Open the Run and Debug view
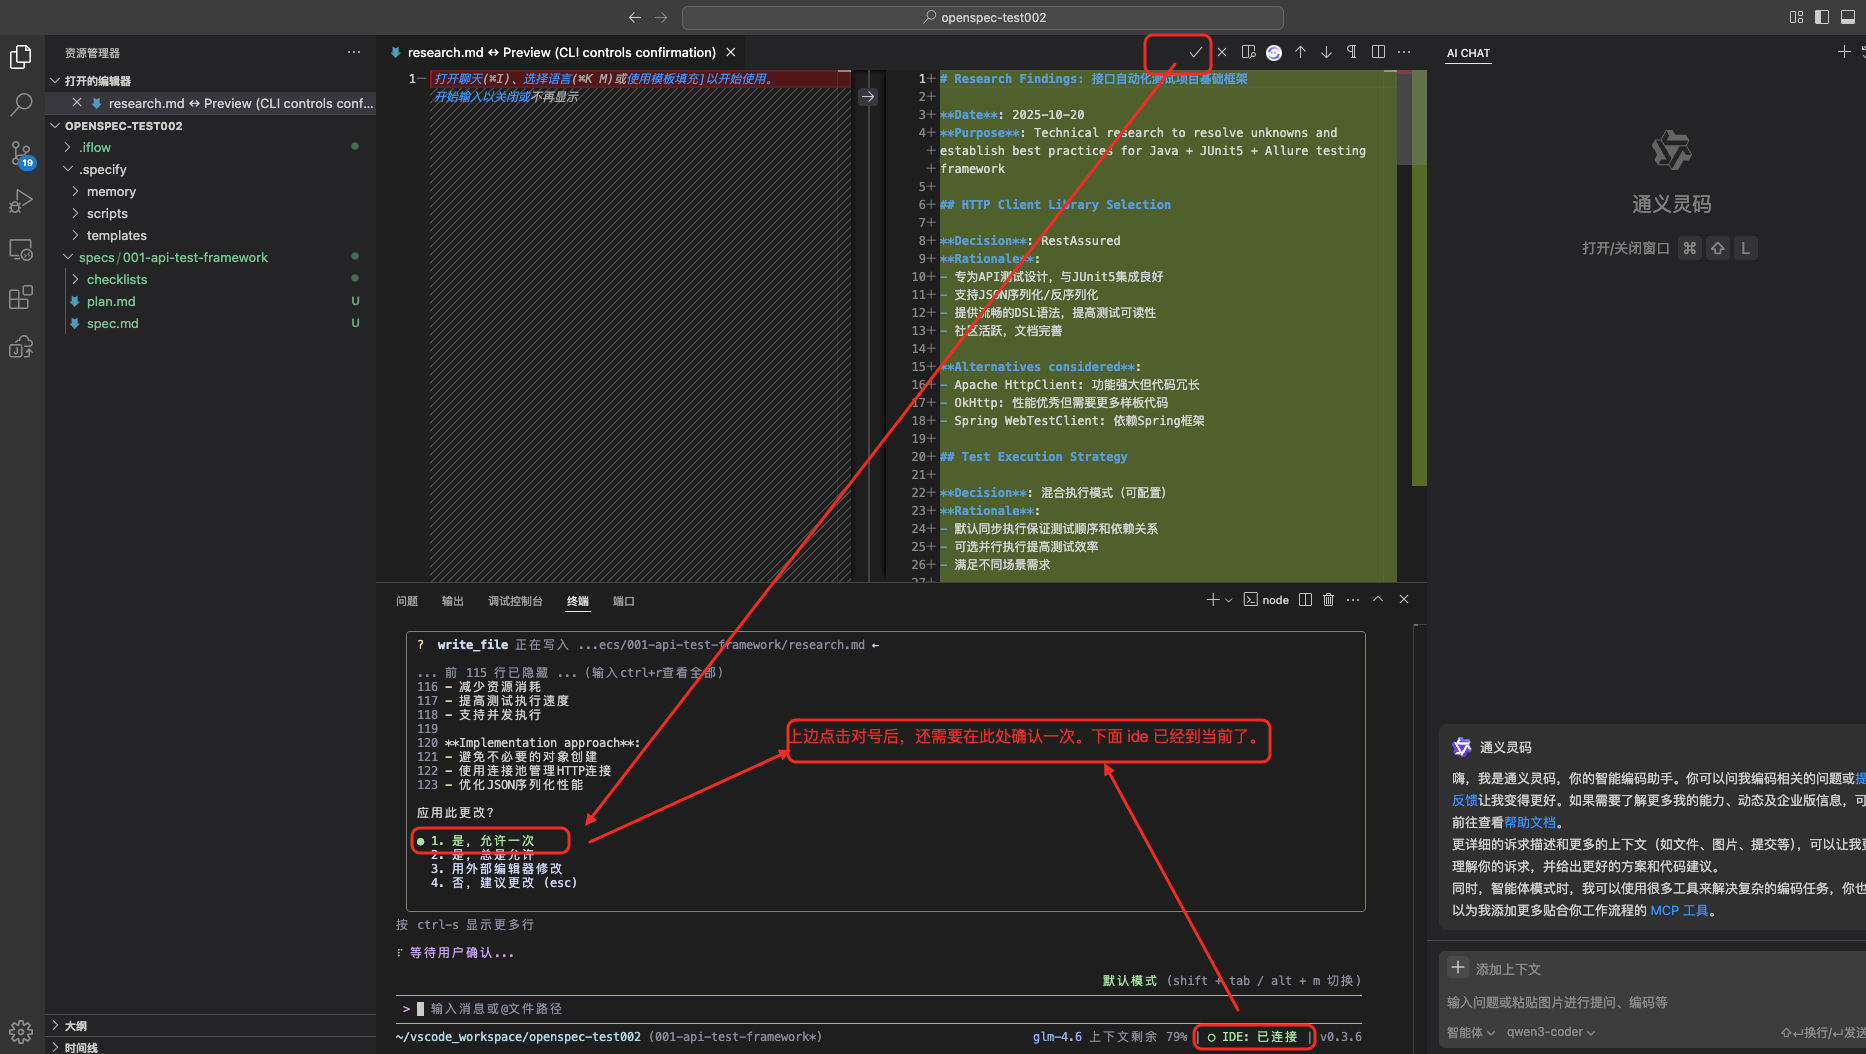Image resolution: width=1866 pixels, height=1054 pixels. tap(21, 201)
